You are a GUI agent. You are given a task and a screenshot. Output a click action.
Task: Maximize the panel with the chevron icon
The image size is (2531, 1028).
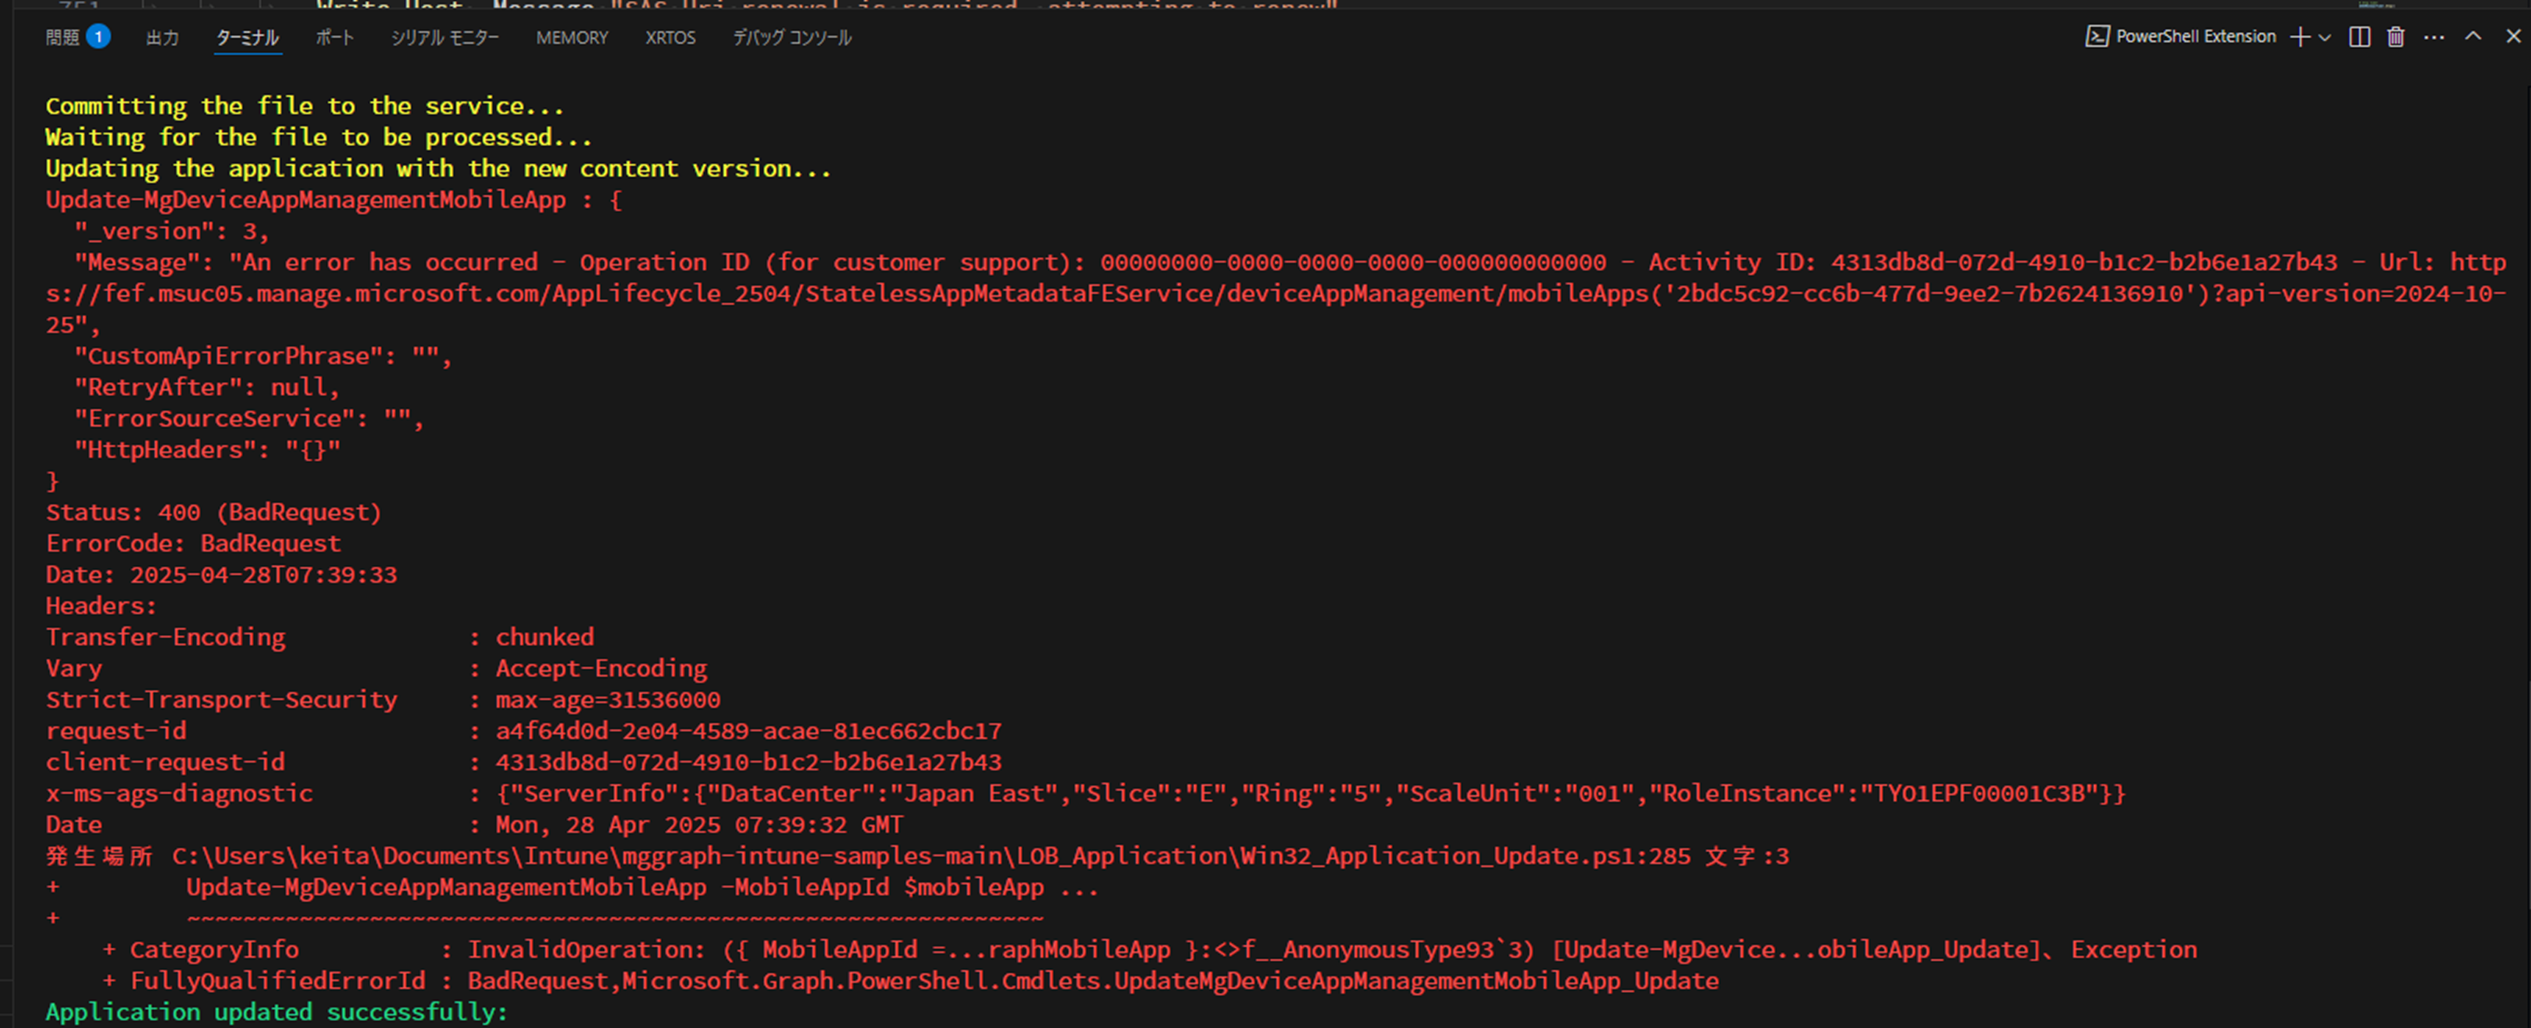pyautogui.click(x=2472, y=37)
